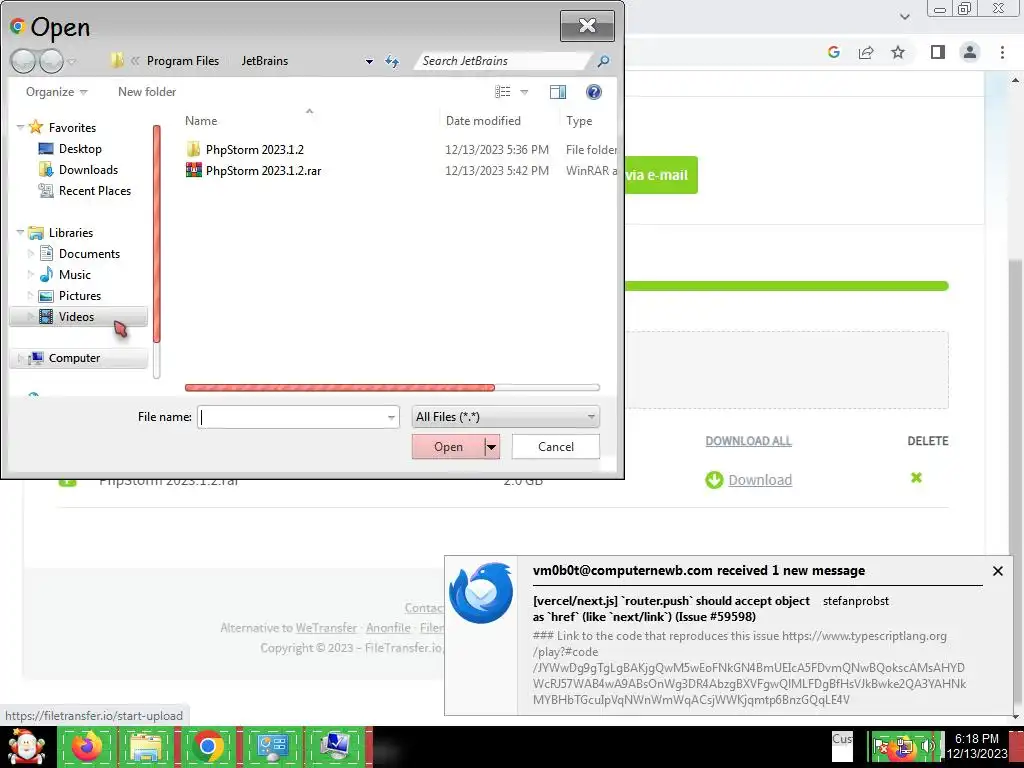Open Chrome's three-dot menu

pyautogui.click(x=1002, y=52)
